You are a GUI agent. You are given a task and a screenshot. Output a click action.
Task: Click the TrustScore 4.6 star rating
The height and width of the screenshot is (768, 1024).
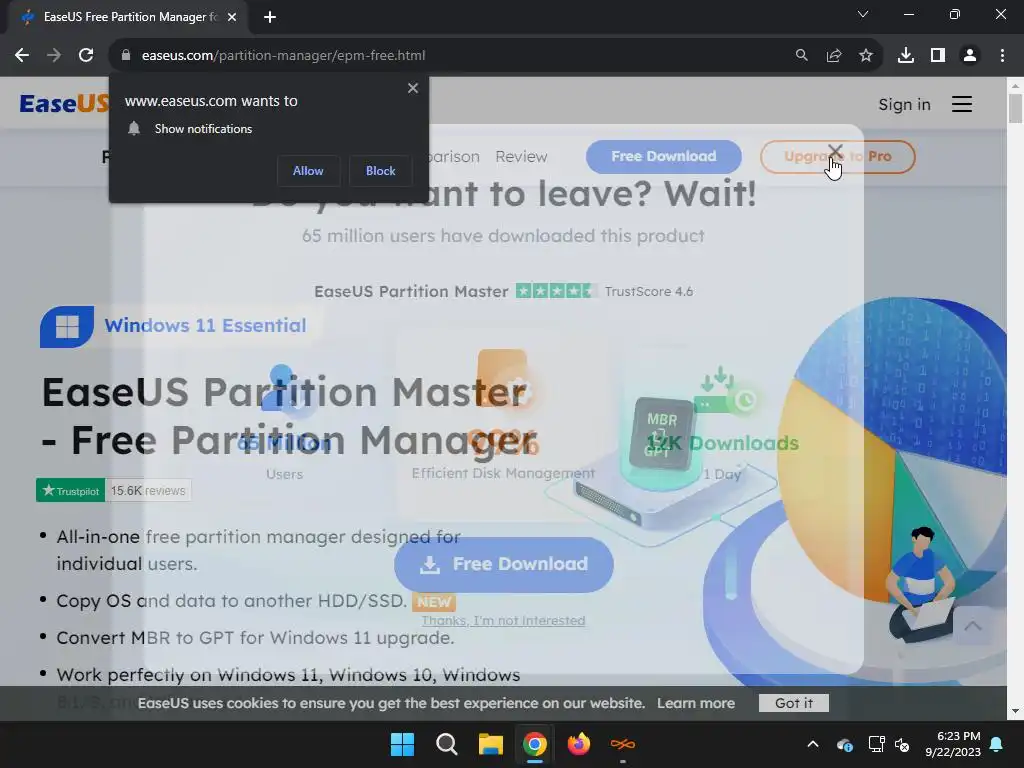(556, 291)
